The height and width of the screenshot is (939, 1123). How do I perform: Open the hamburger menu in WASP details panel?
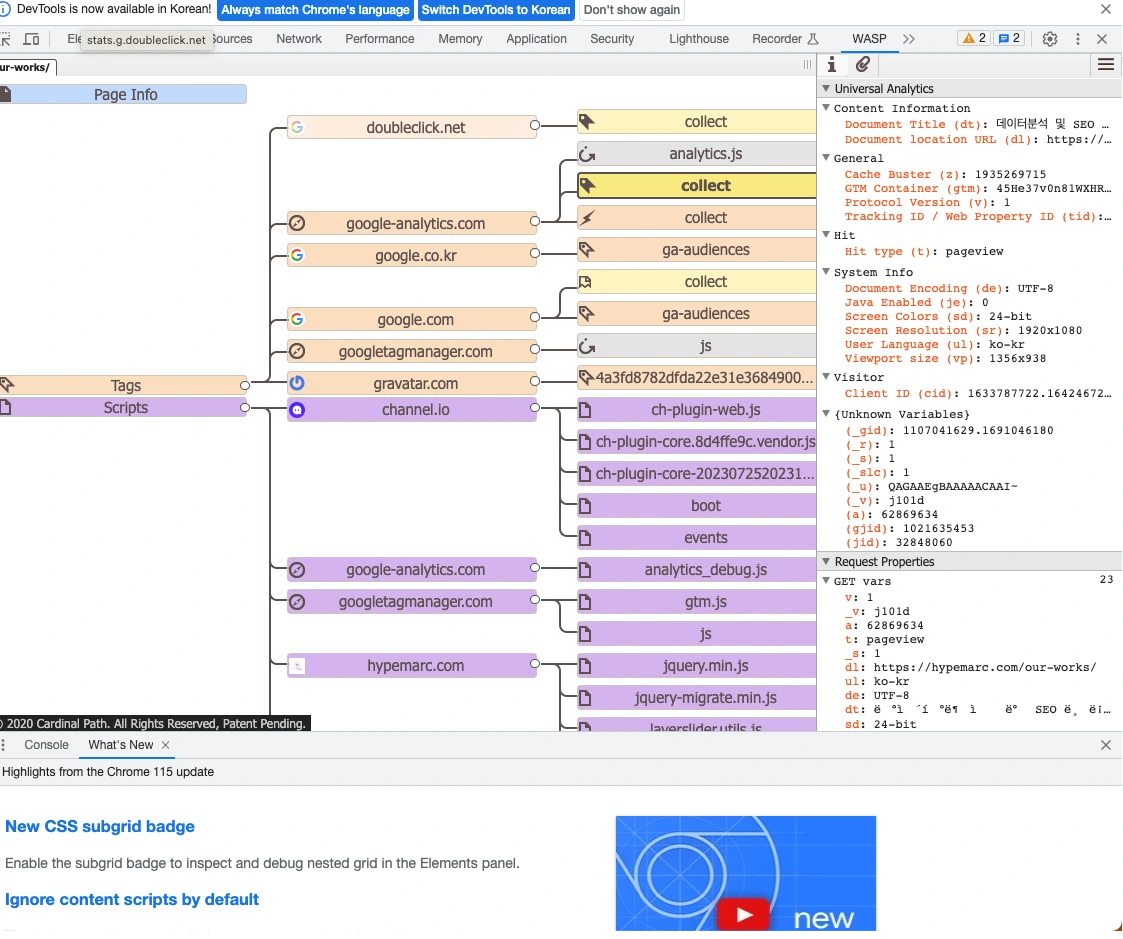pos(1105,64)
